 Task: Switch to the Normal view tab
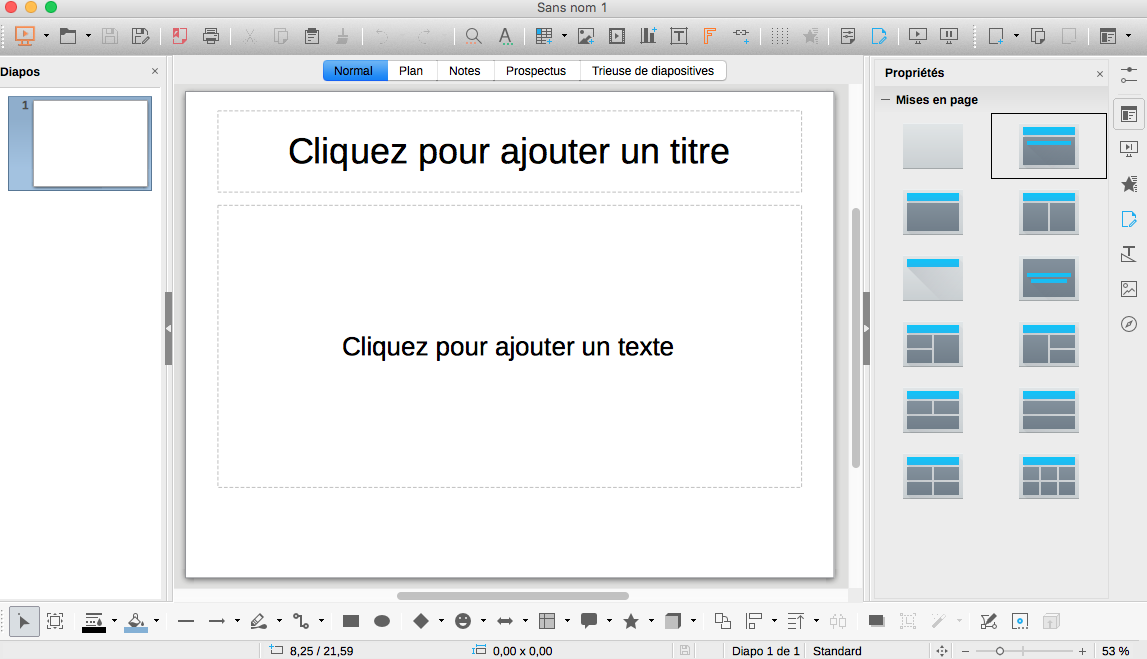point(353,71)
